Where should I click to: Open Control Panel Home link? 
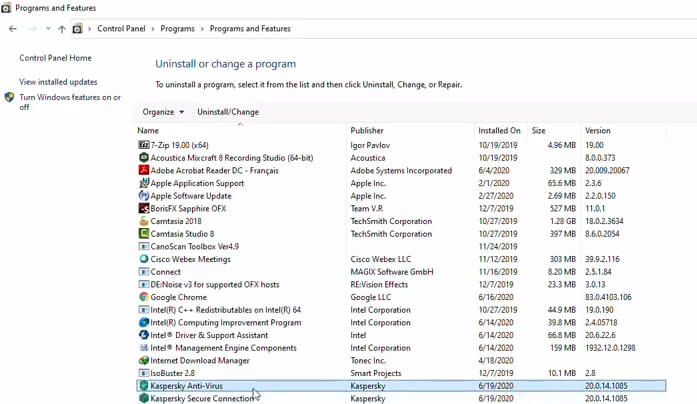tap(56, 58)
